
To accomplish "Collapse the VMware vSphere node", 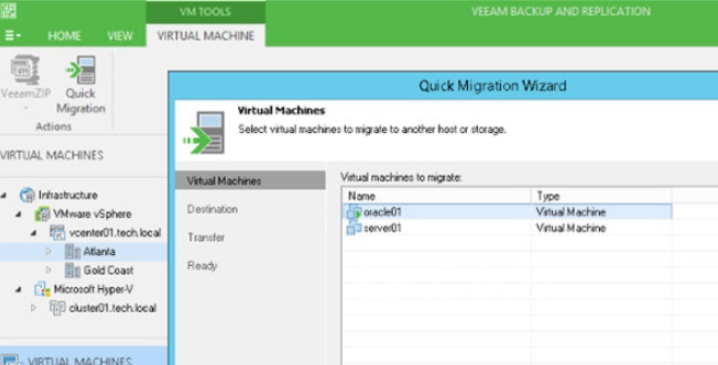I will point(19,214).
